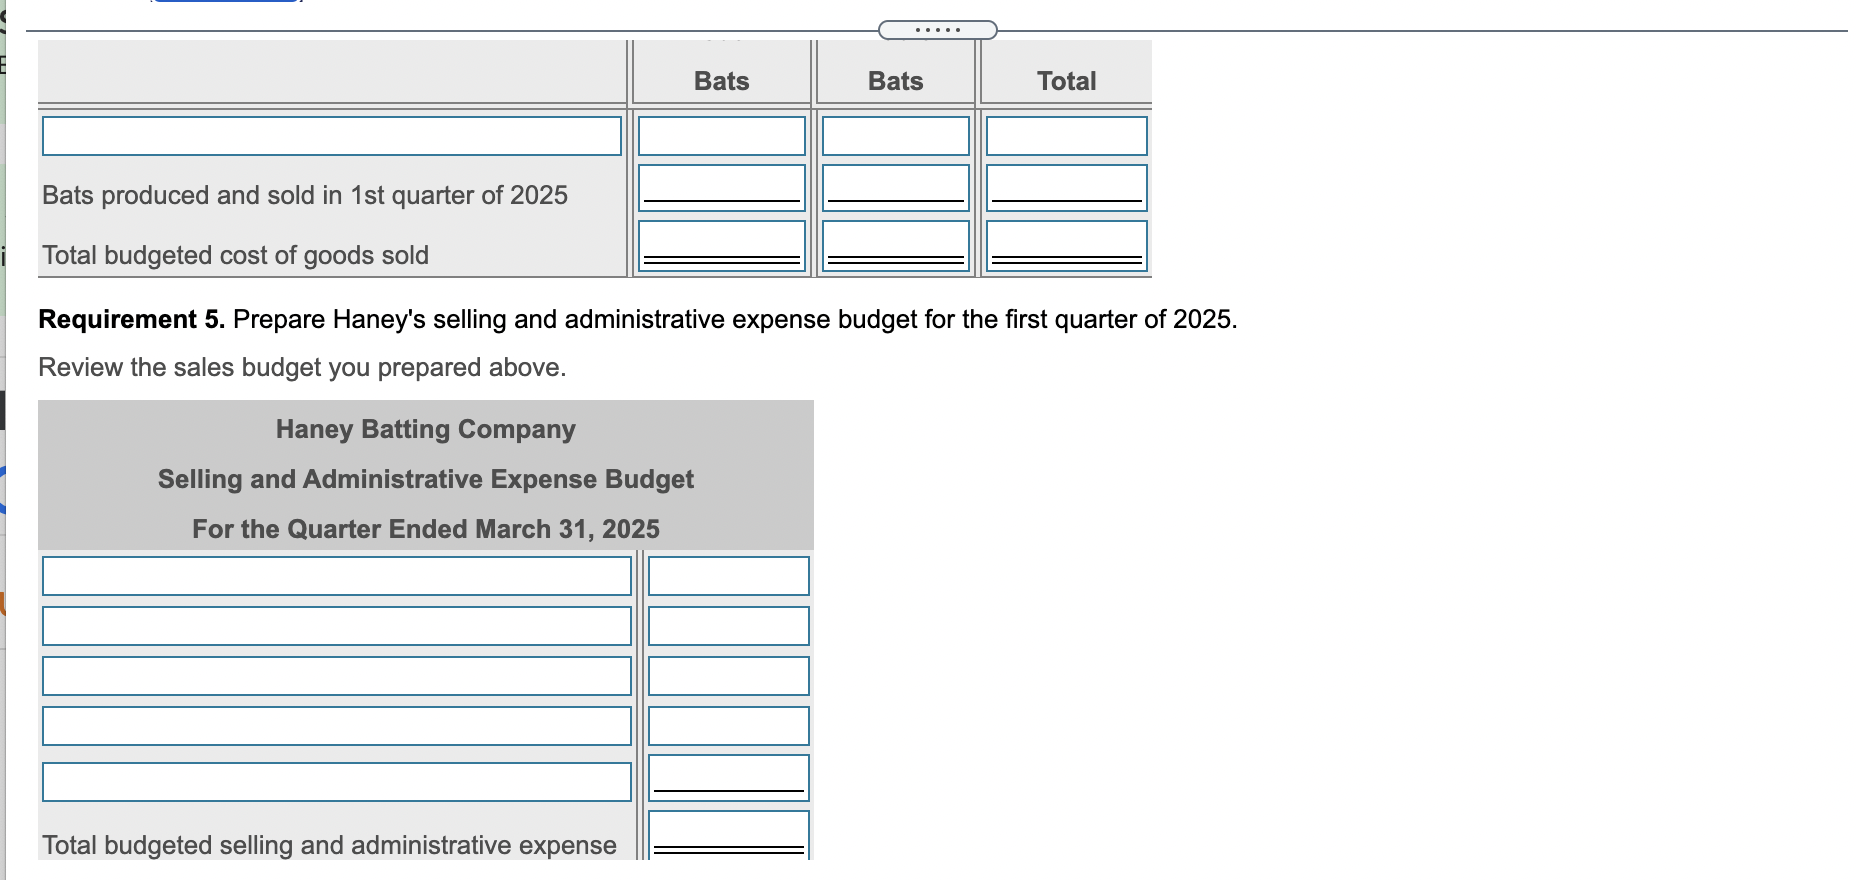Click second Bats field for Bats produced and sold

click(x=896, y=188)
